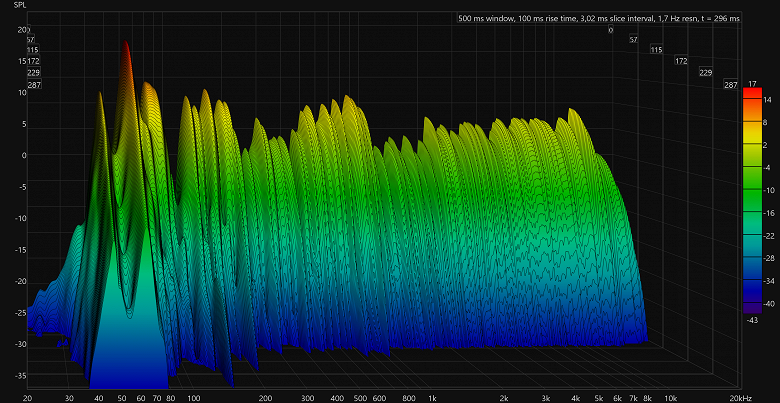Click the -30 tick on the SPL axis
The width and height of the screenshot is (780, 403).
point(21,344)
